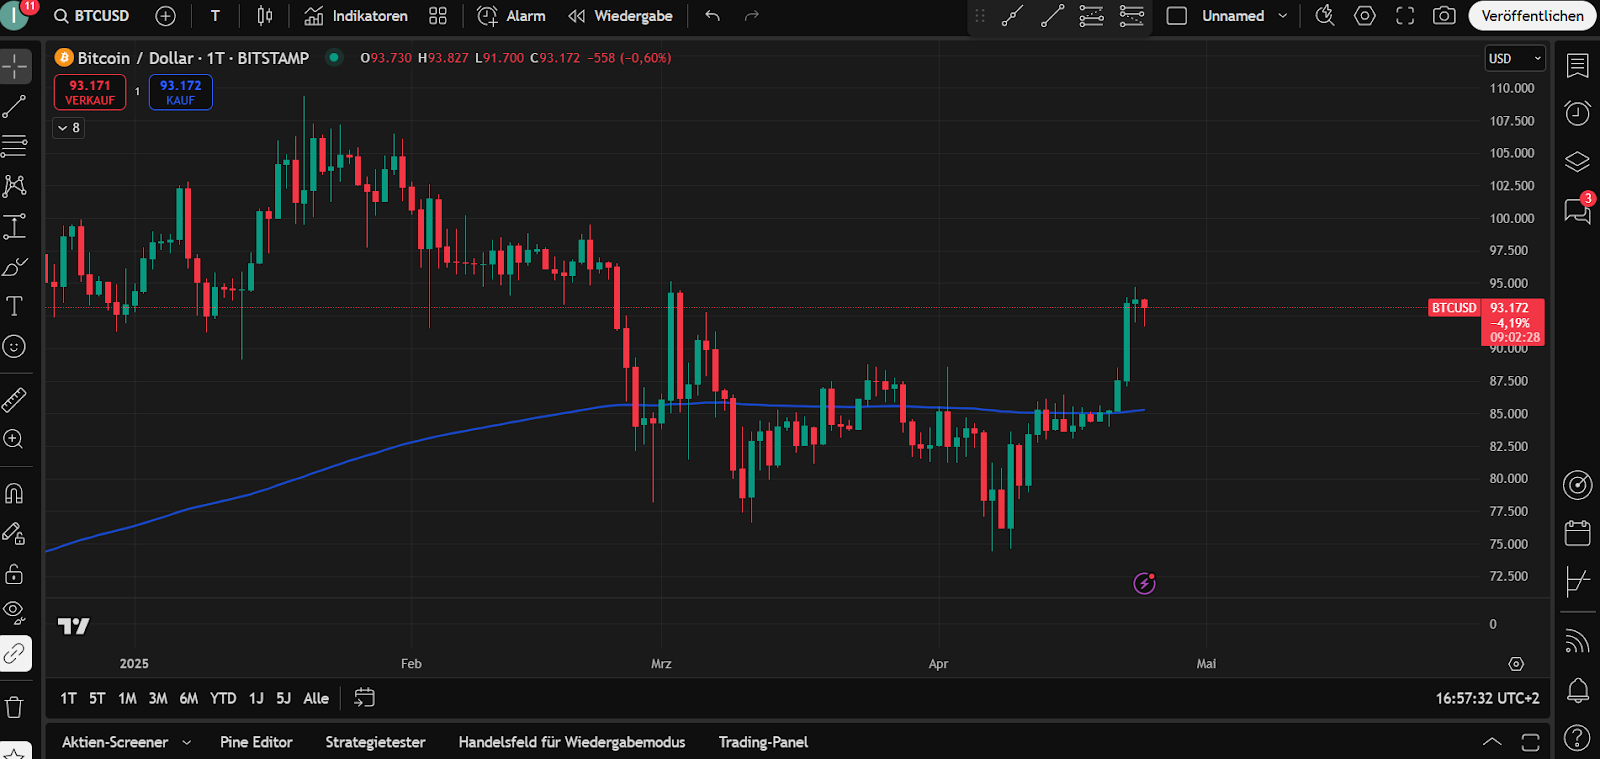Click the BTCUSD symbol search field
The image size is (1600, 759).
[92, 16]
